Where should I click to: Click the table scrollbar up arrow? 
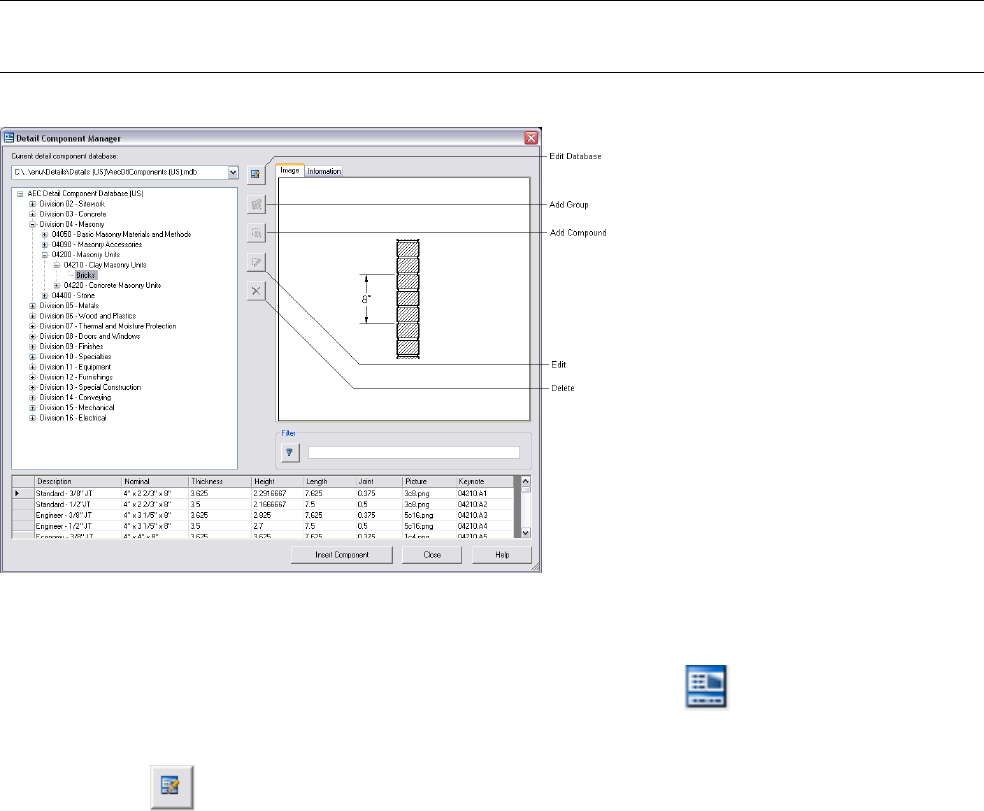526,481
